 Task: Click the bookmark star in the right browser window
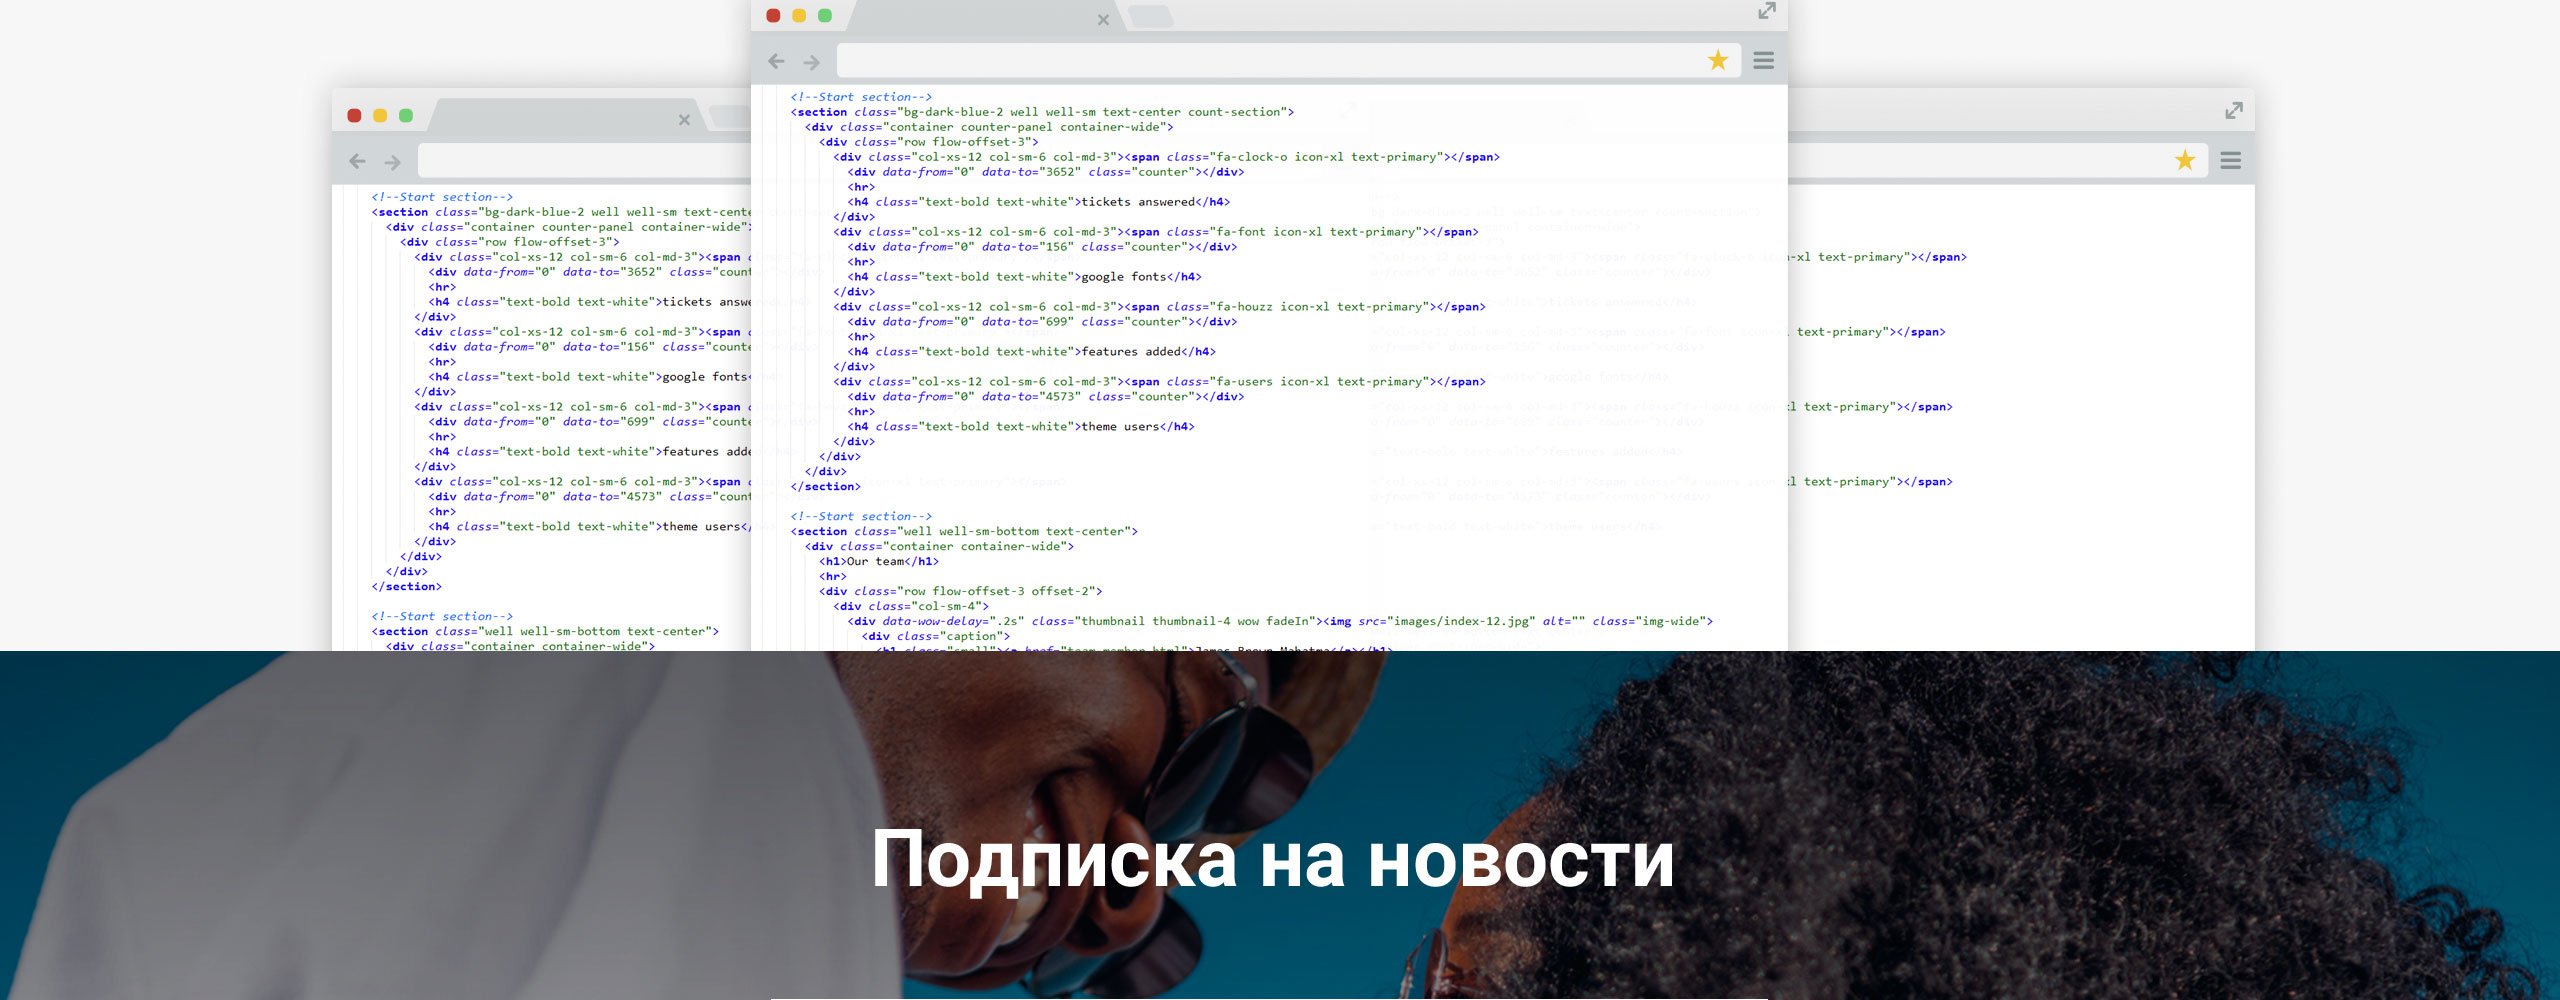(x=2185, y=160)
